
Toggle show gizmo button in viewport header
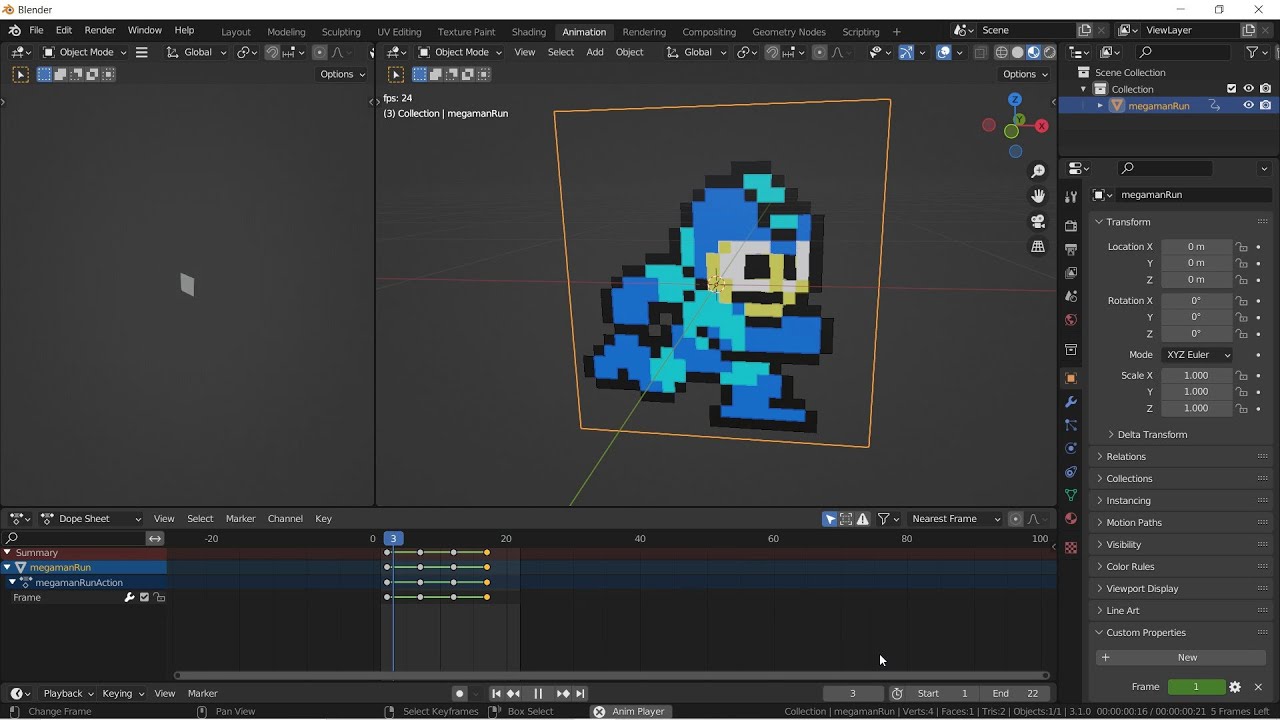[x=906, y=52]
